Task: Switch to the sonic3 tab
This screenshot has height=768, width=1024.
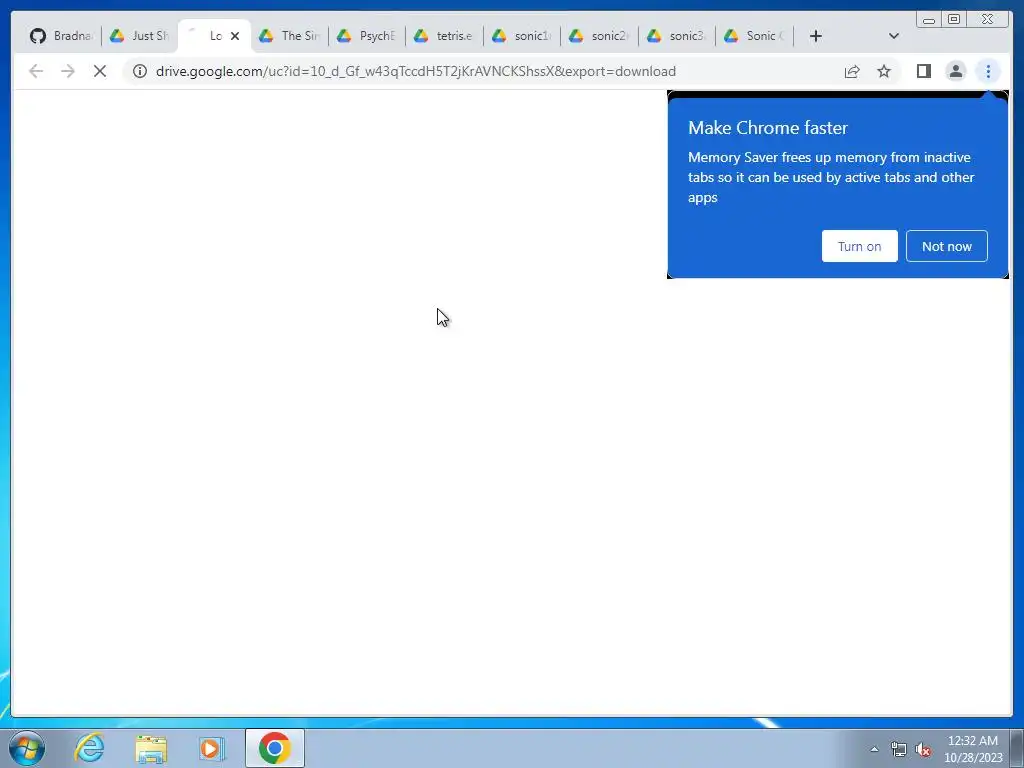Action: coord(677,36)
